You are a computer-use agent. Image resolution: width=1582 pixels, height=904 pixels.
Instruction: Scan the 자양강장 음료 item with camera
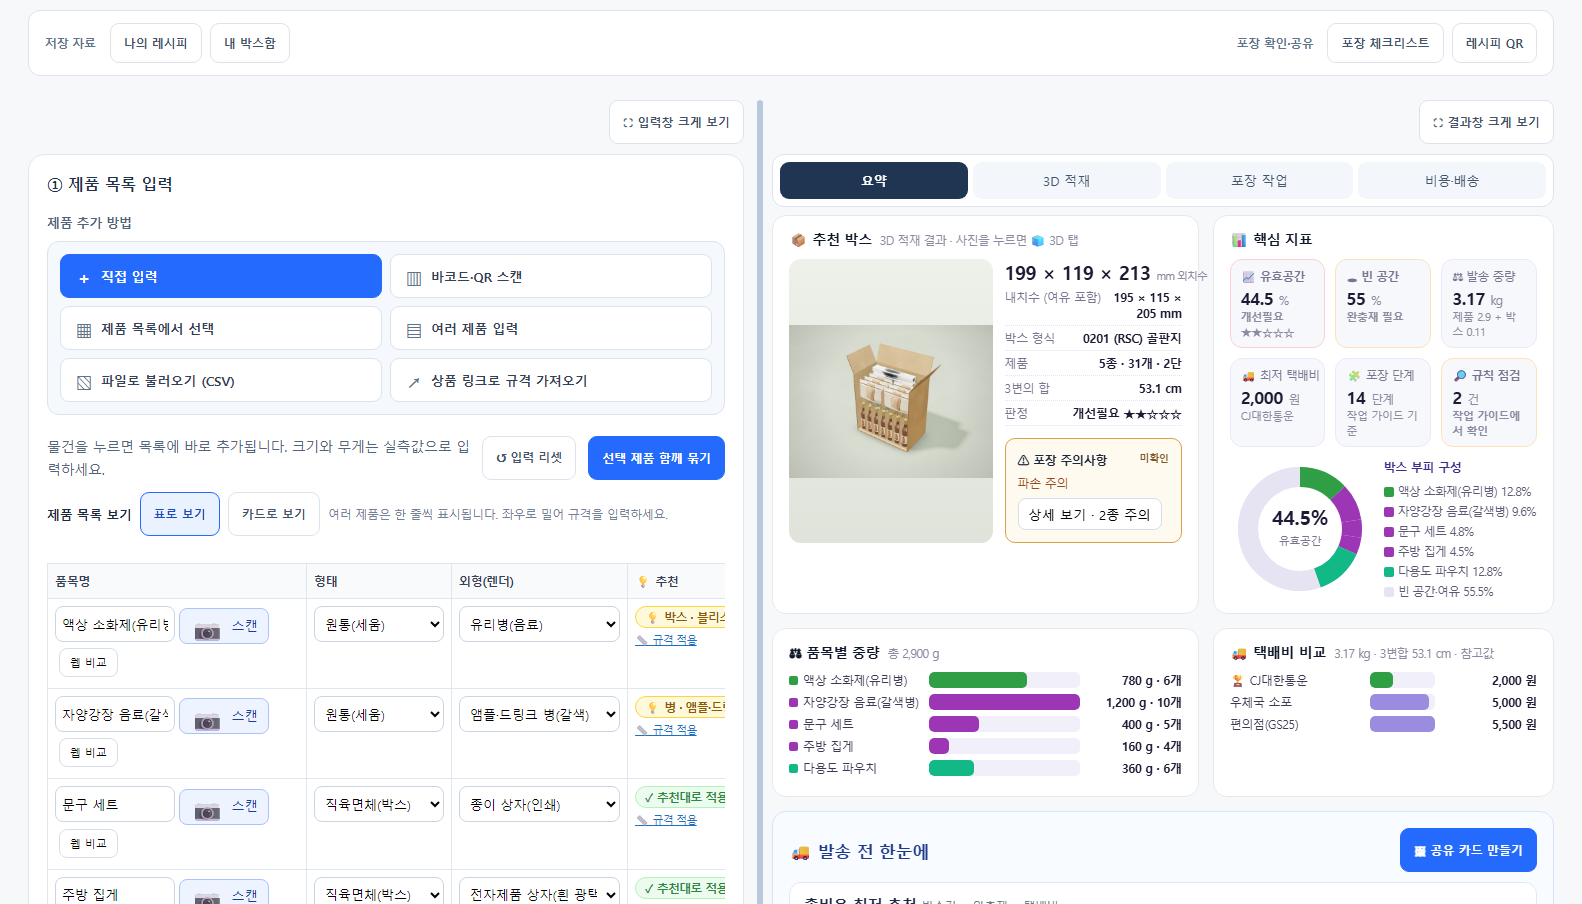224,715
